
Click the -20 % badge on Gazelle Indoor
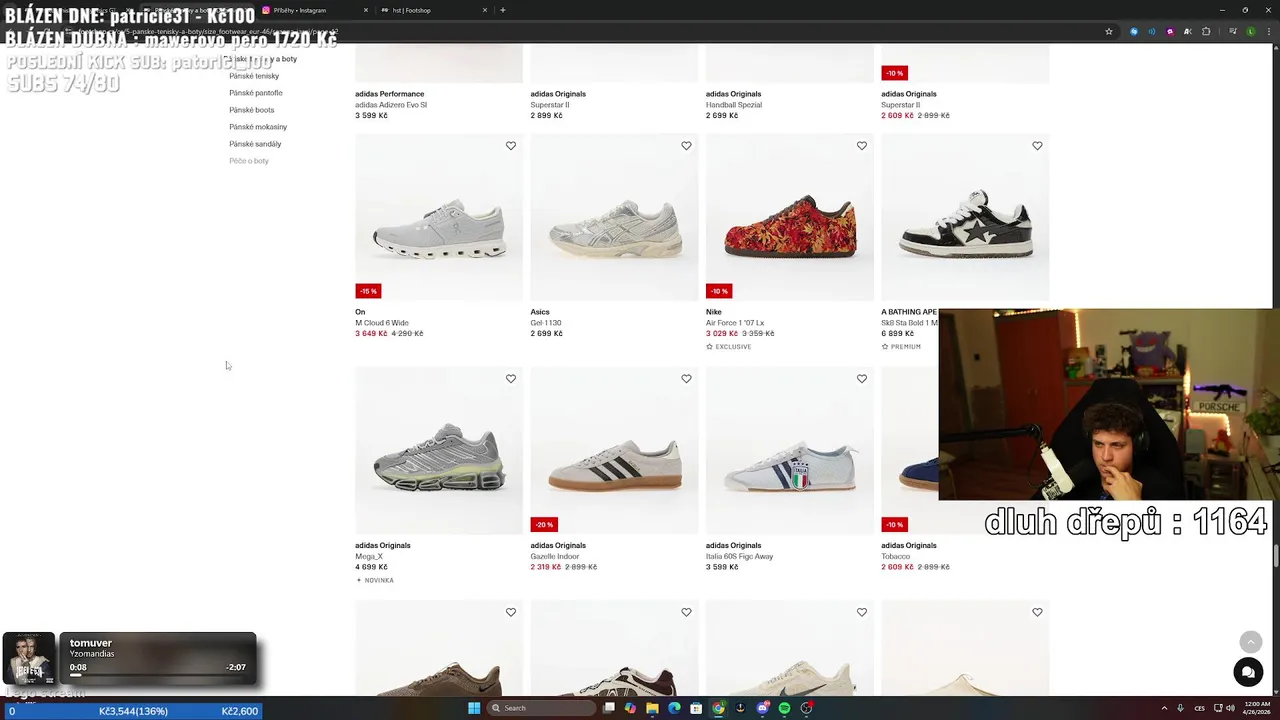tap(544, 524)
